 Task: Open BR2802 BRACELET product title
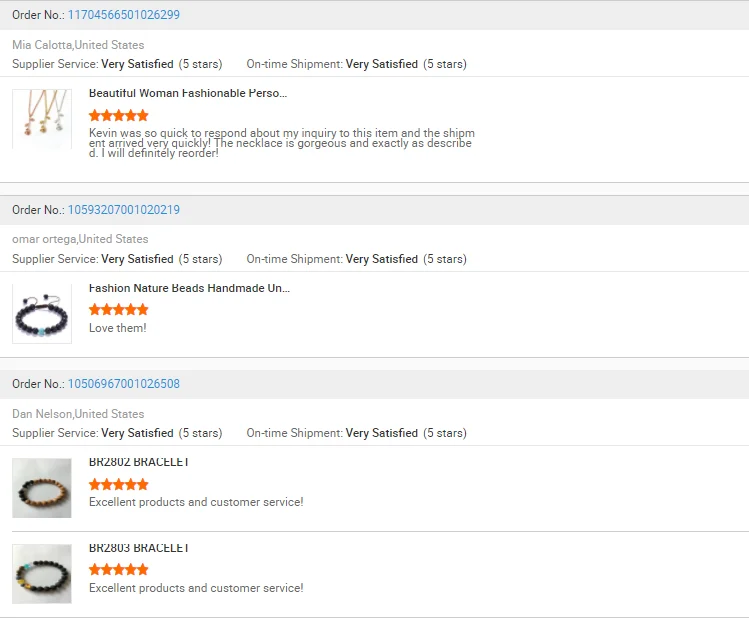point(139,462)
